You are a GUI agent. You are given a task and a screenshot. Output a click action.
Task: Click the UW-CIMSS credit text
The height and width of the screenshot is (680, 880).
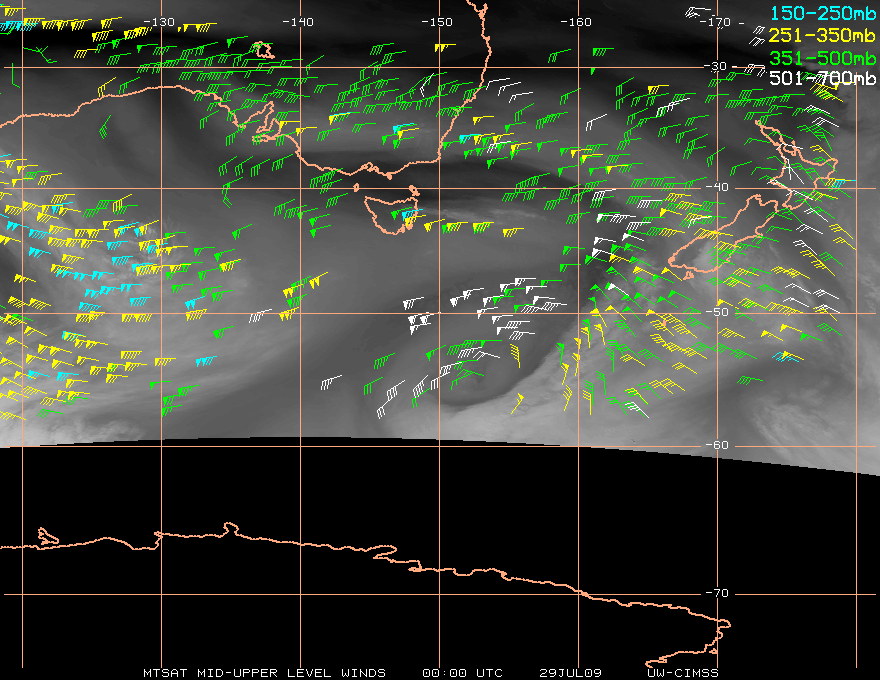click(682, 673)
